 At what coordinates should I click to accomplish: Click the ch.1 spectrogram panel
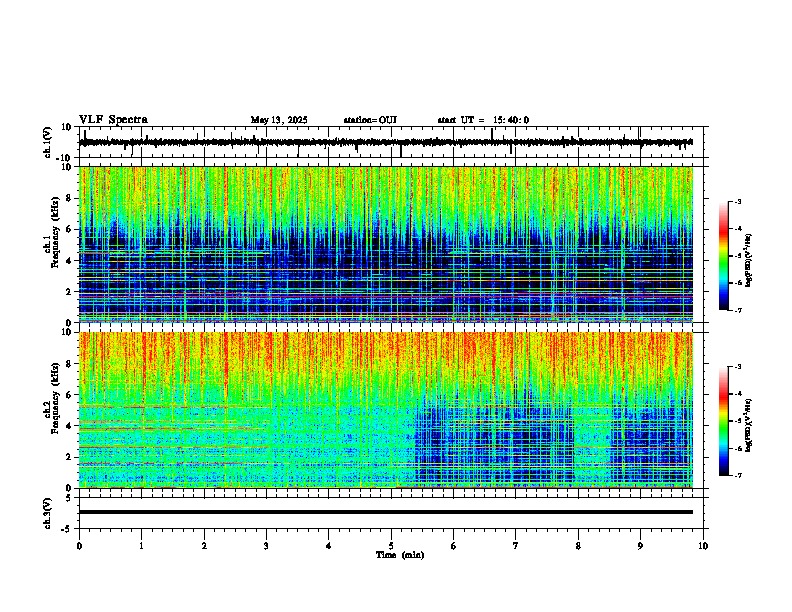(x=386, y=244)
